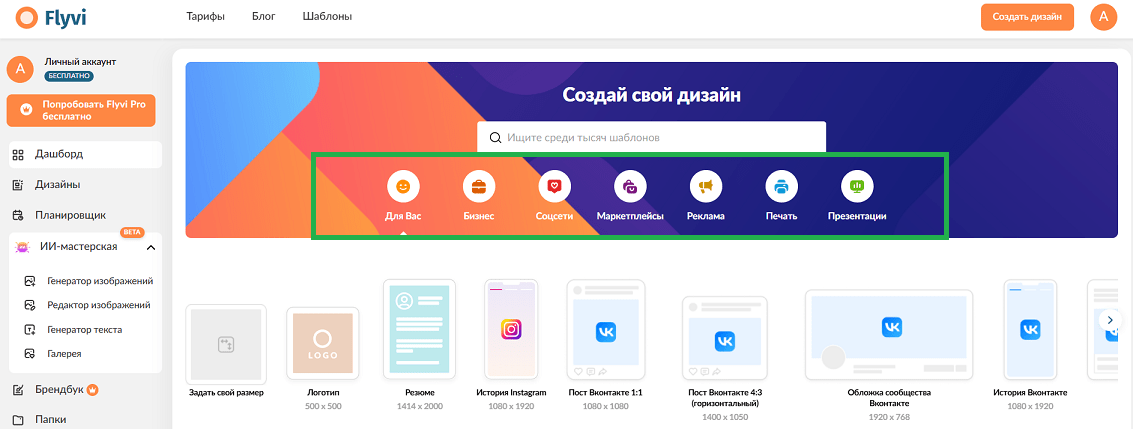
Task: Open История Instagram template thumbnail
Action: coord(511,329)
